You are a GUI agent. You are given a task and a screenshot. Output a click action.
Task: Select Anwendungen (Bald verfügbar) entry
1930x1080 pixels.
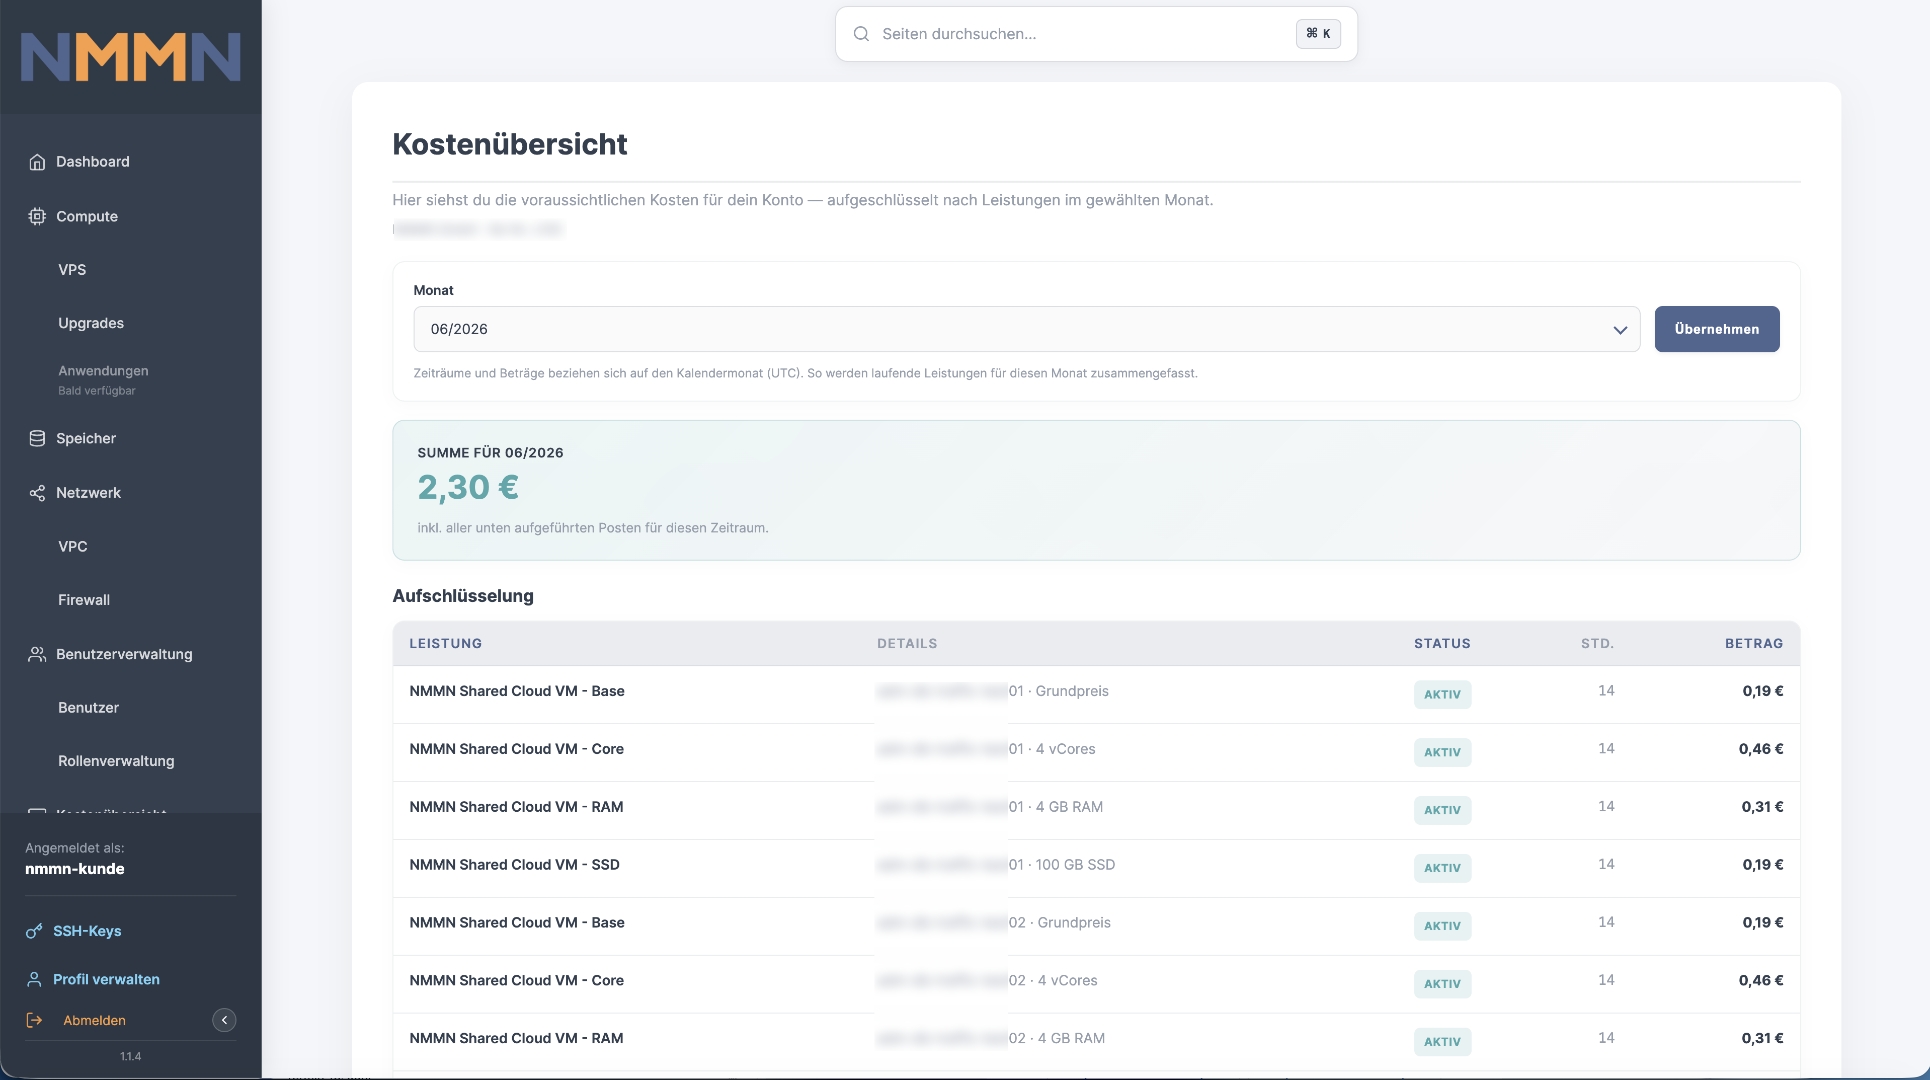click(x=103, y=379)
